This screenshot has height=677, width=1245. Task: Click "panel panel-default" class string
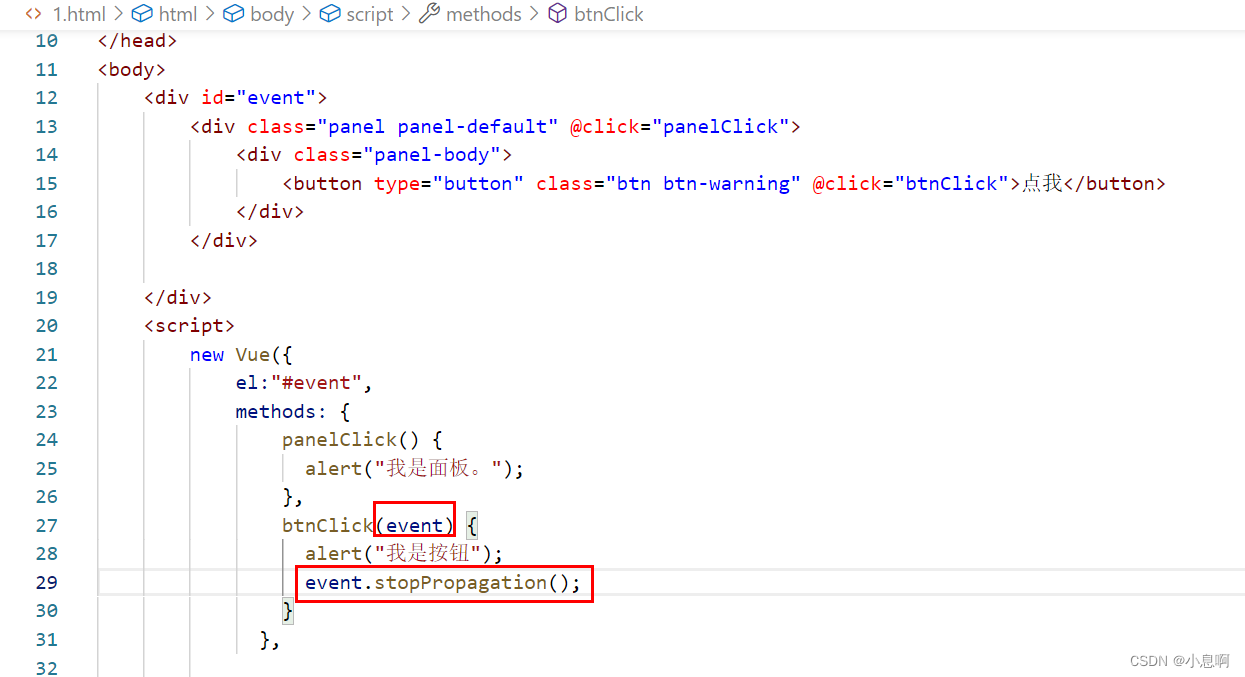(438, 127)
